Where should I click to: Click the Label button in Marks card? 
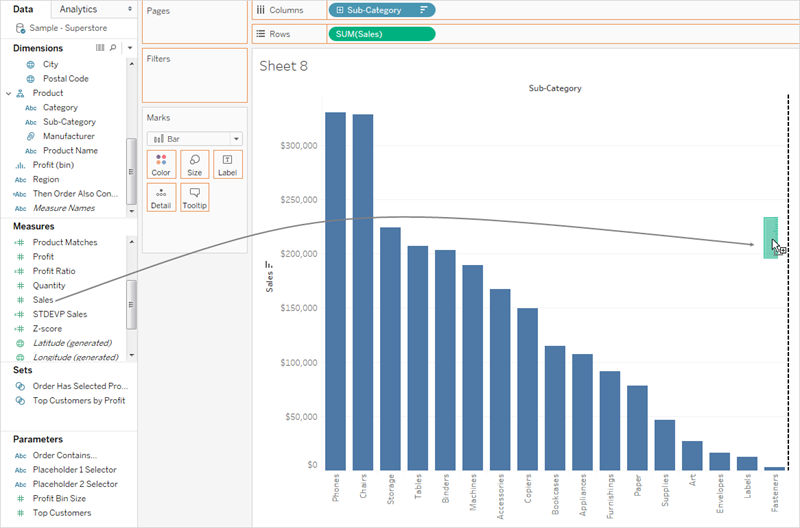pyautogui.click(x=228, y=164)
